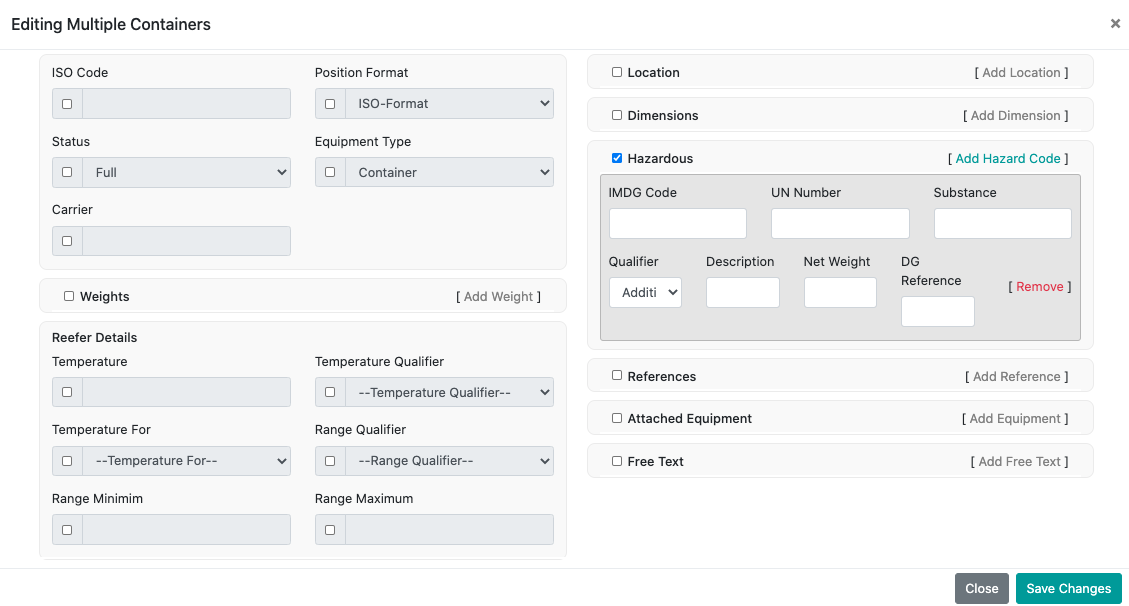Focus the UN Number text field
Image resolution: width=1129 pixels, height=606 pixels.
tap(839, 223)
